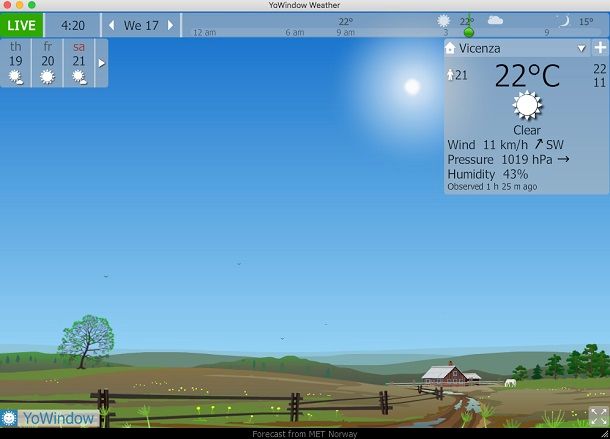Click the farmhouse in the landscape
The image size is (610, 439).
point(451,375)
